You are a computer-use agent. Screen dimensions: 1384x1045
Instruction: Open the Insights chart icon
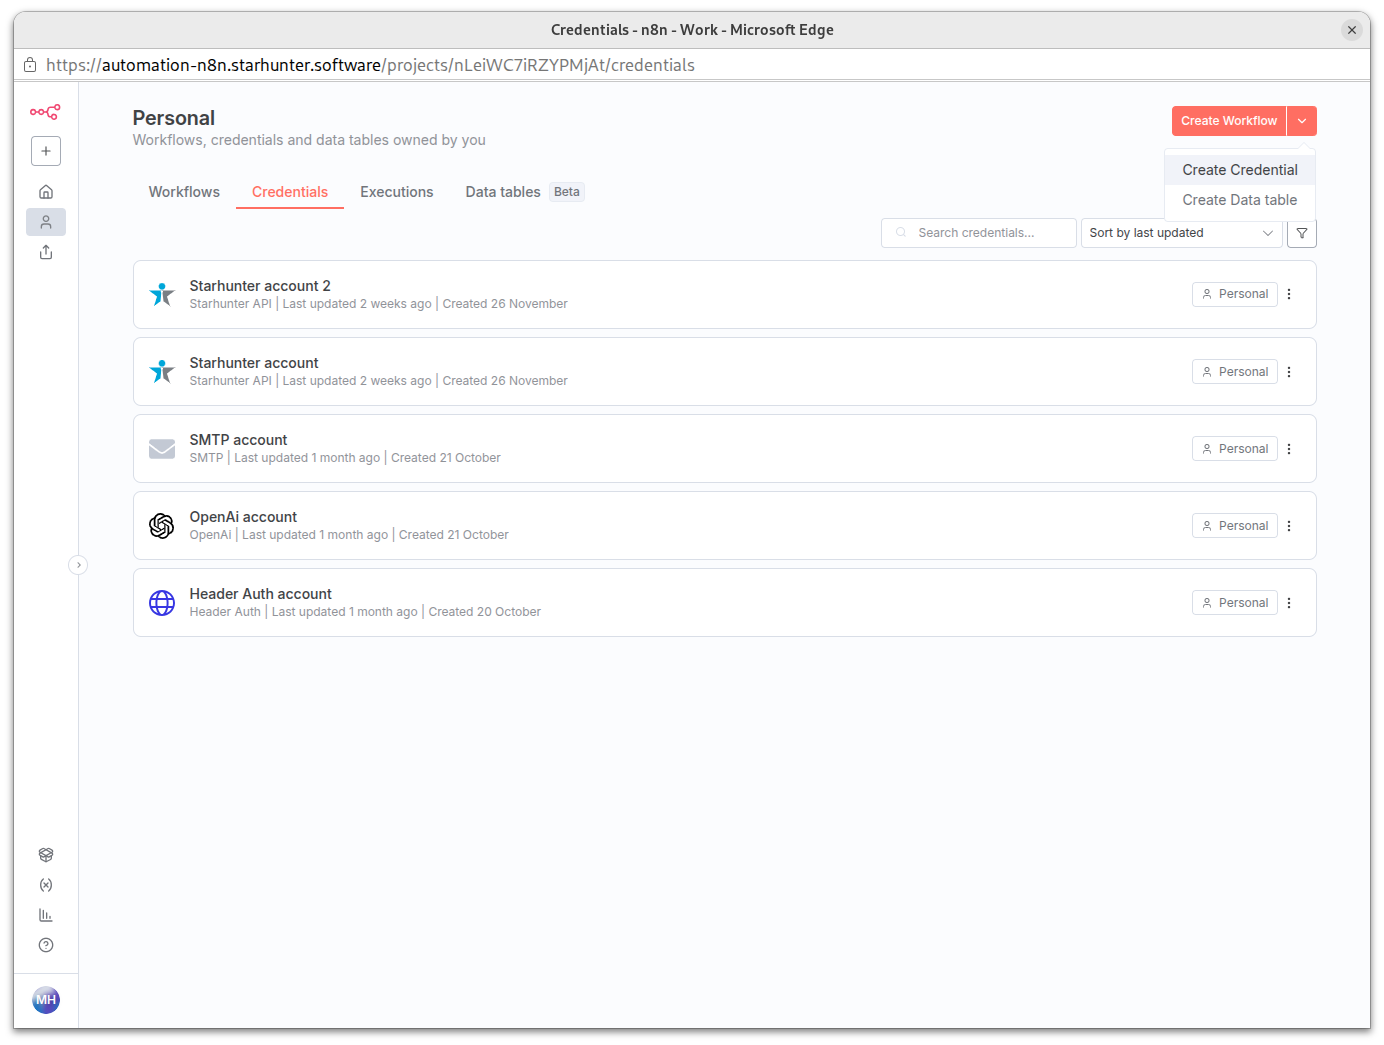pos(46,915)
